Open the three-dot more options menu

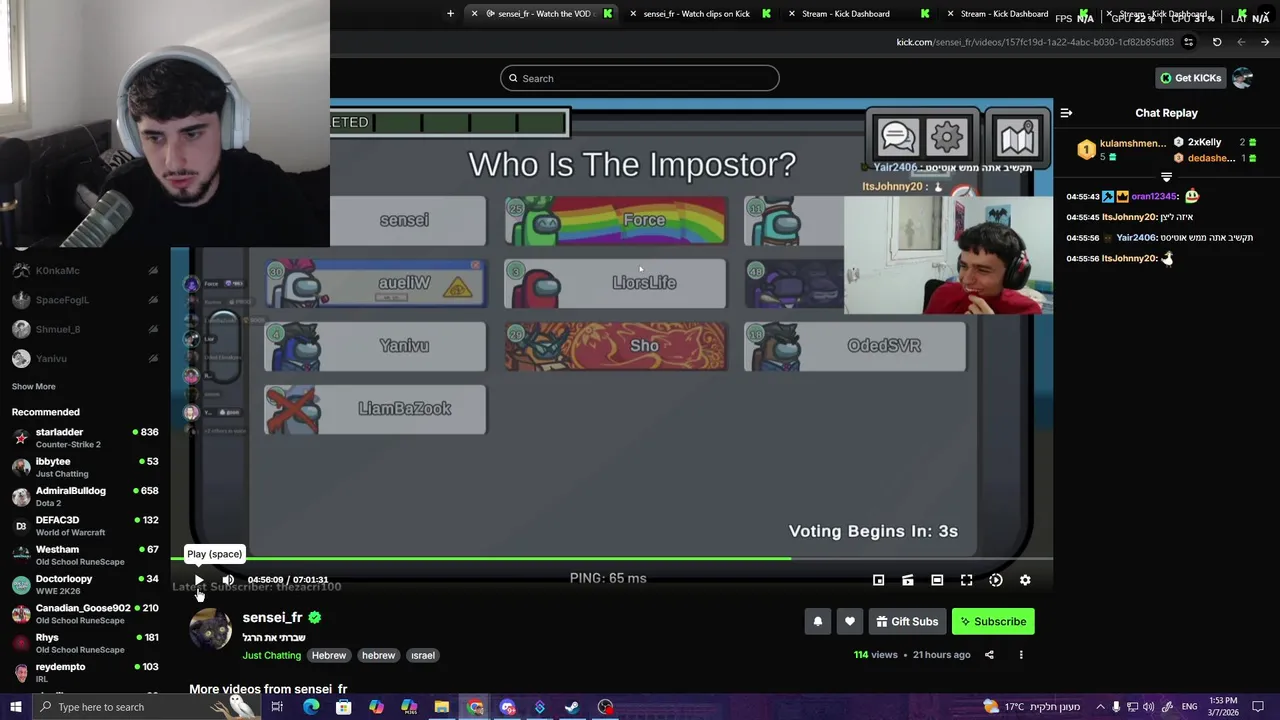click(x=1021, y=655)
